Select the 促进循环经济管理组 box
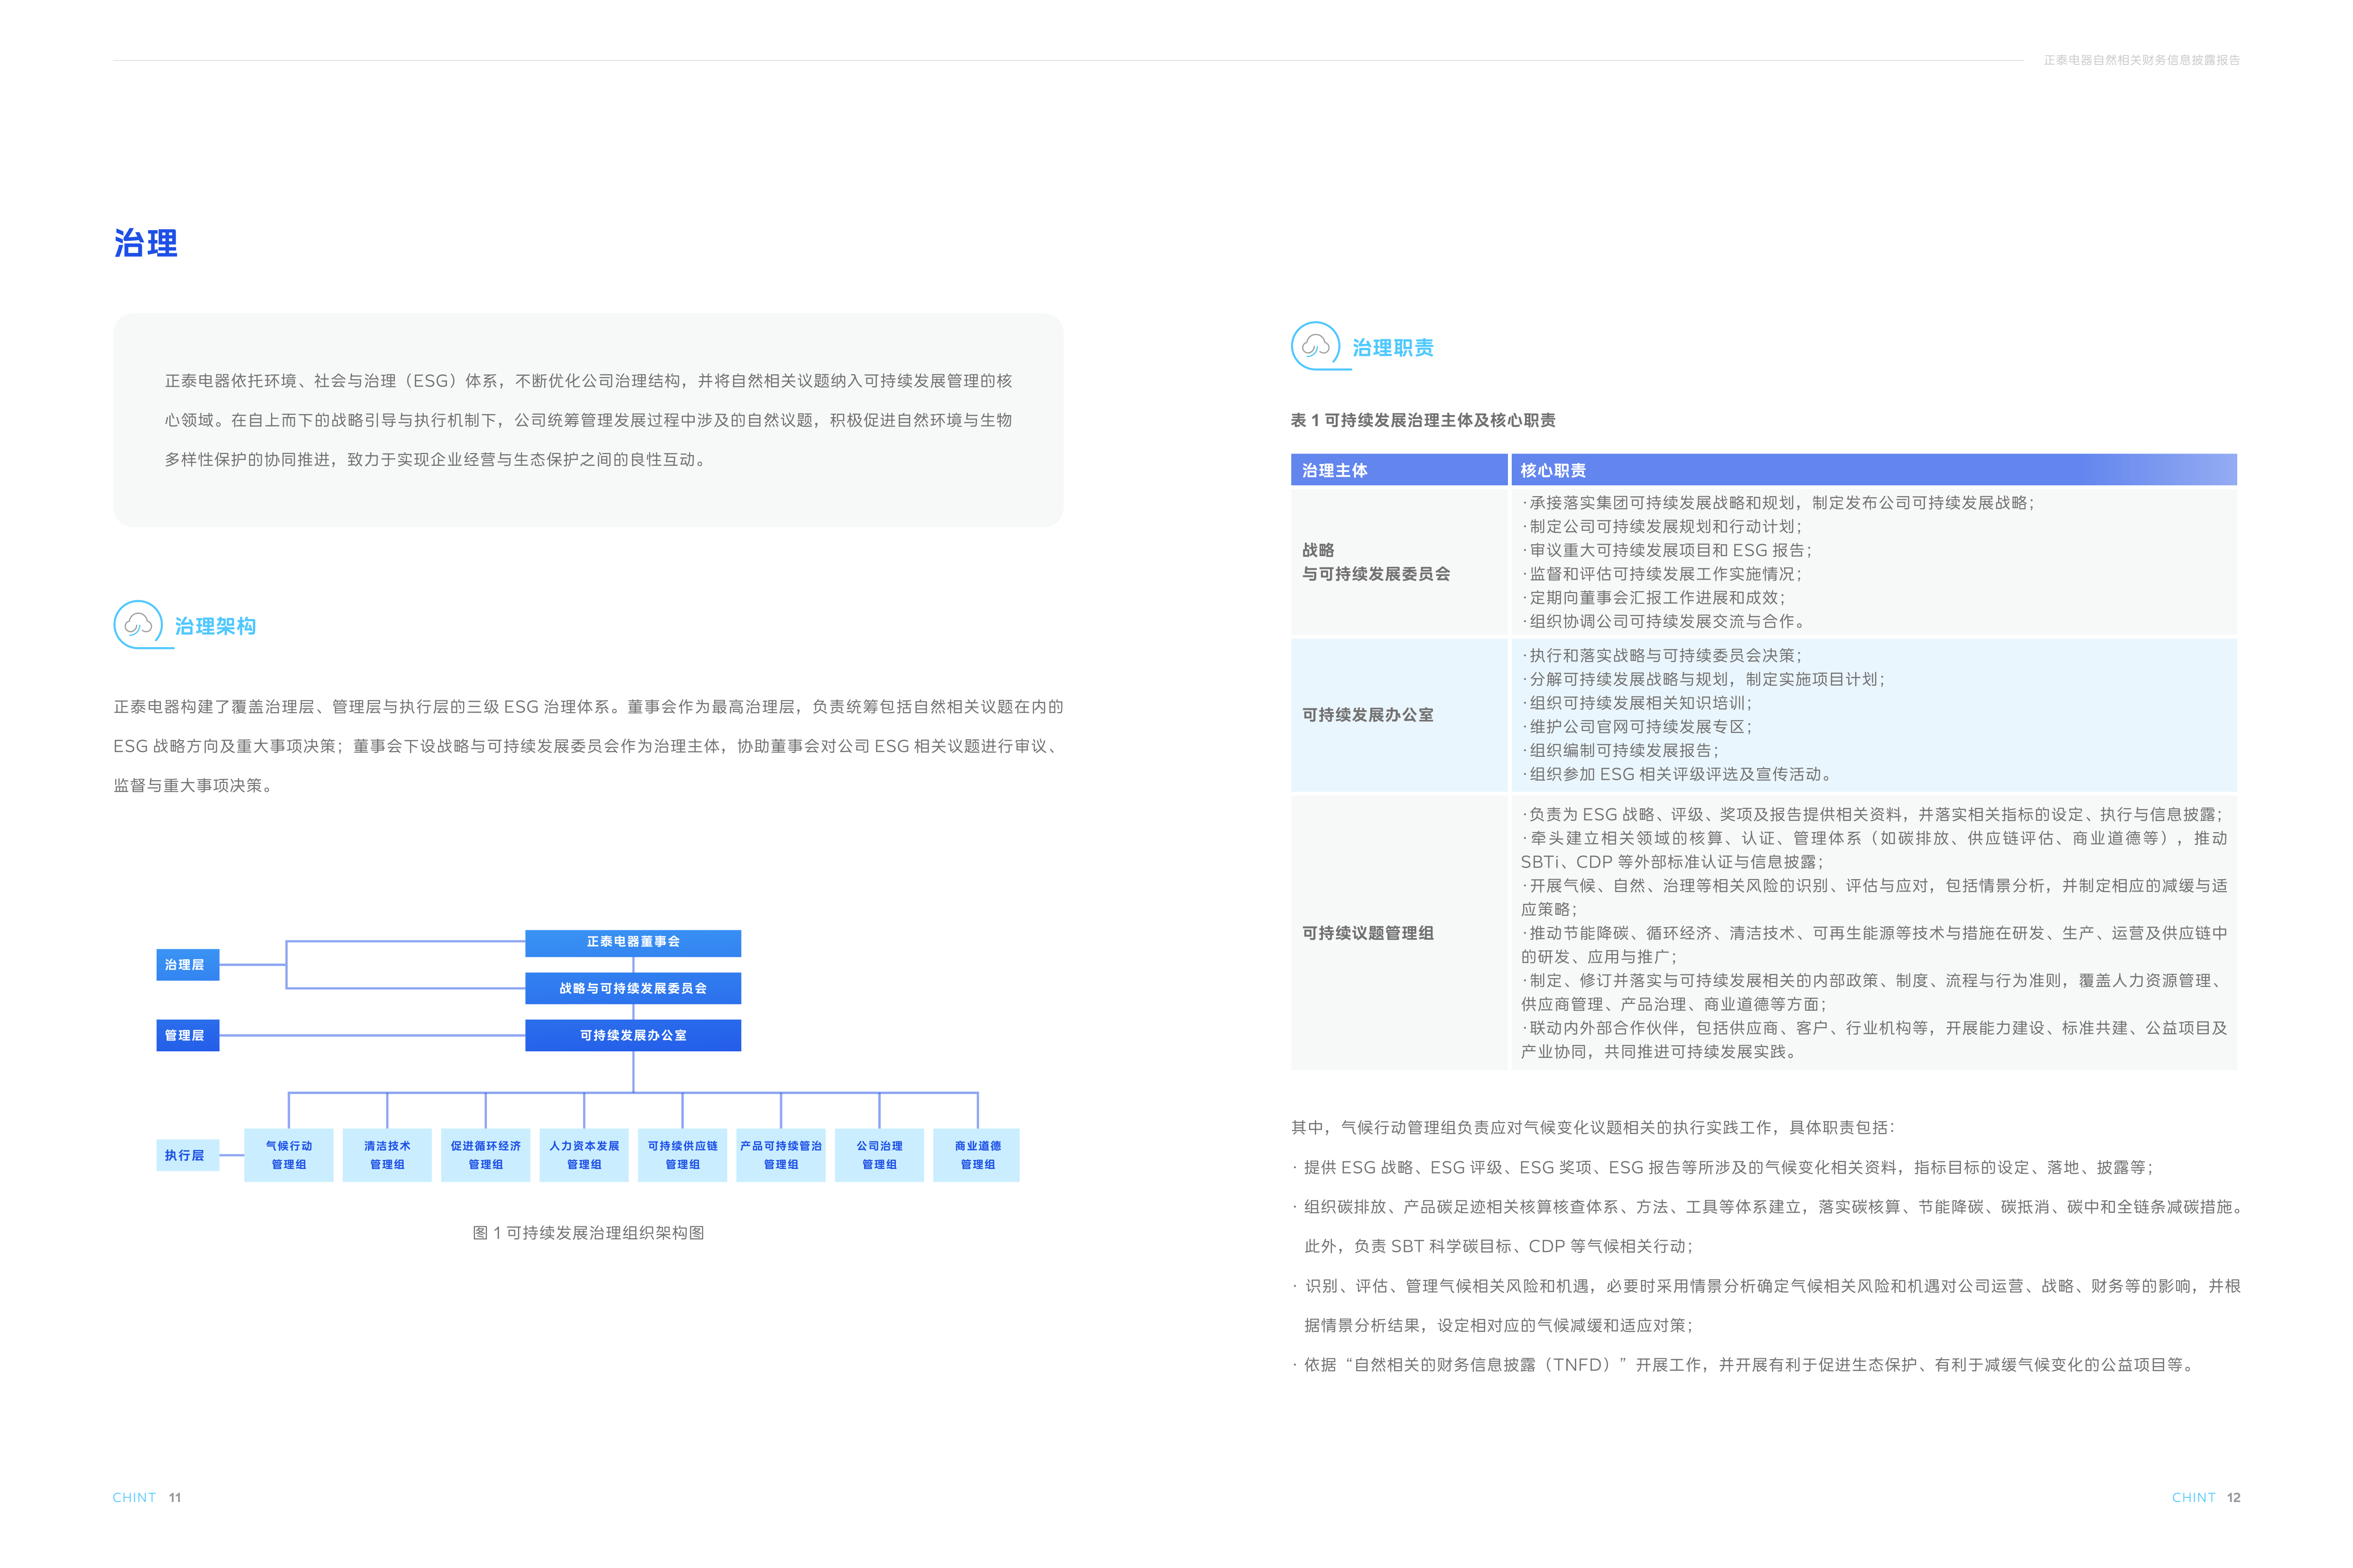 click(x=485, y=1155)
